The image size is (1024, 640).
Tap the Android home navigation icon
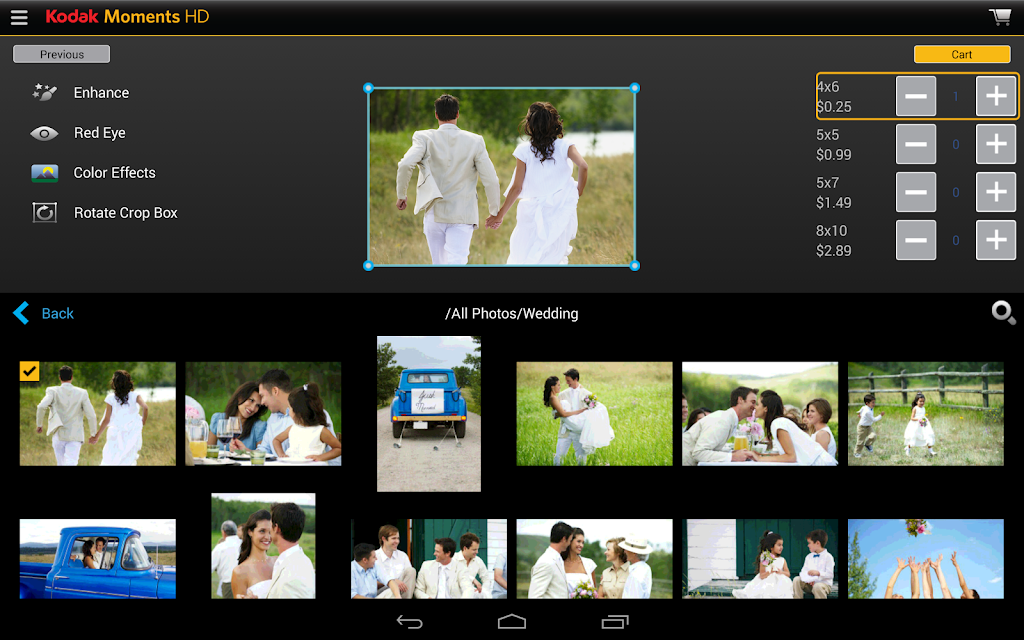(511, 622)
